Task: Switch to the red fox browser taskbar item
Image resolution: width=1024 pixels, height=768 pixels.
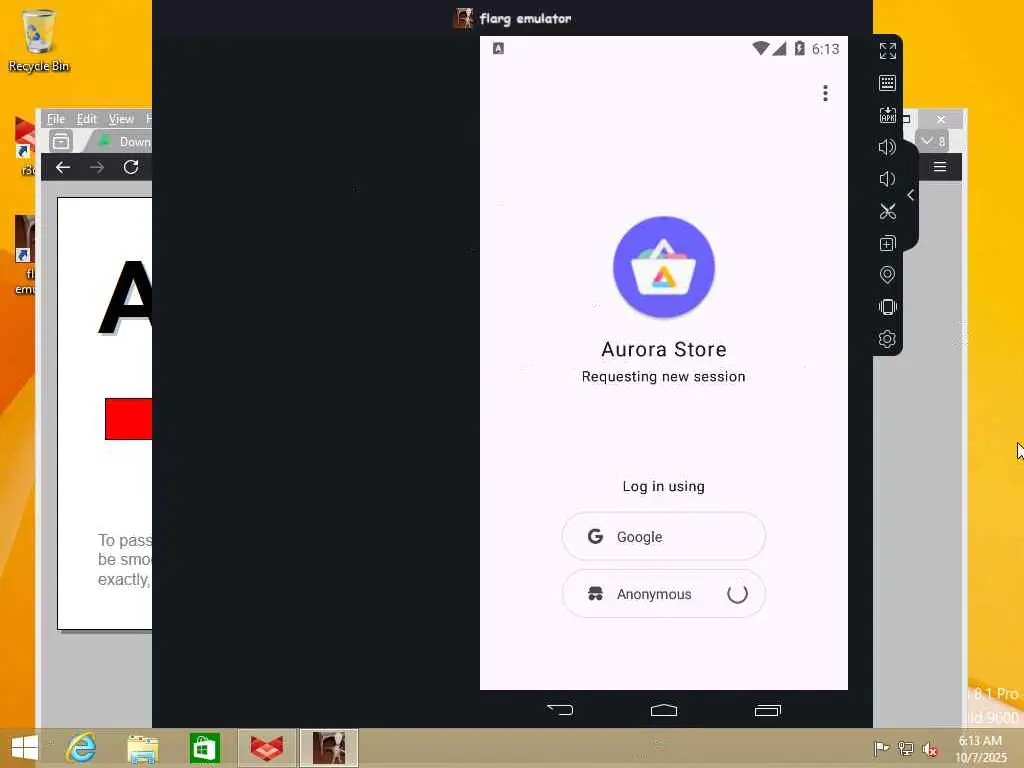Action: [266, 748]
